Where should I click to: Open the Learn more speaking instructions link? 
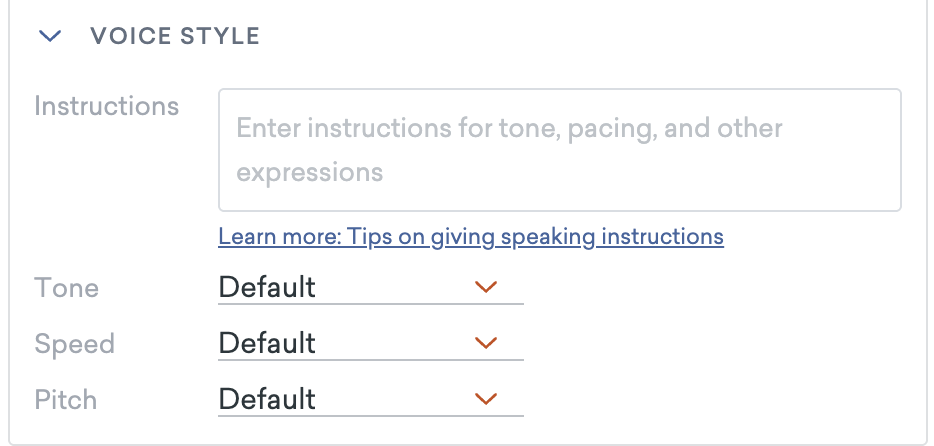(x=470, y=237)
